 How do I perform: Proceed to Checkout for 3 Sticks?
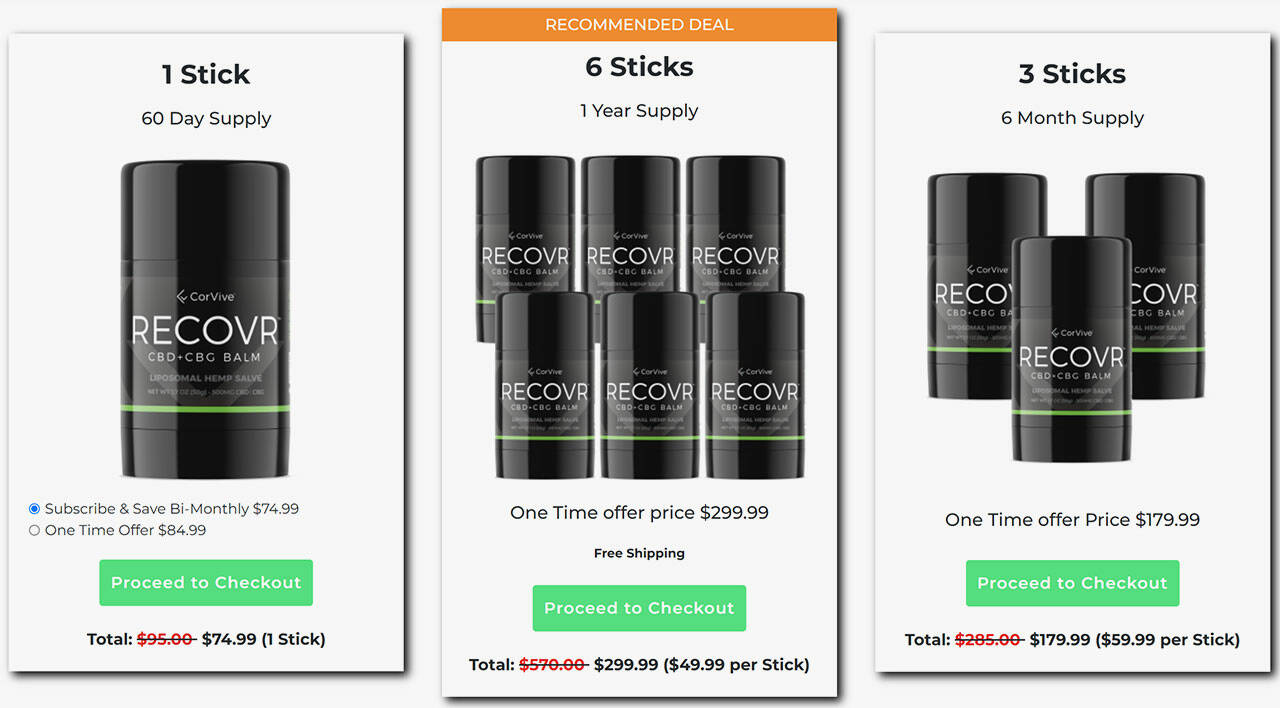[1072, 583]
